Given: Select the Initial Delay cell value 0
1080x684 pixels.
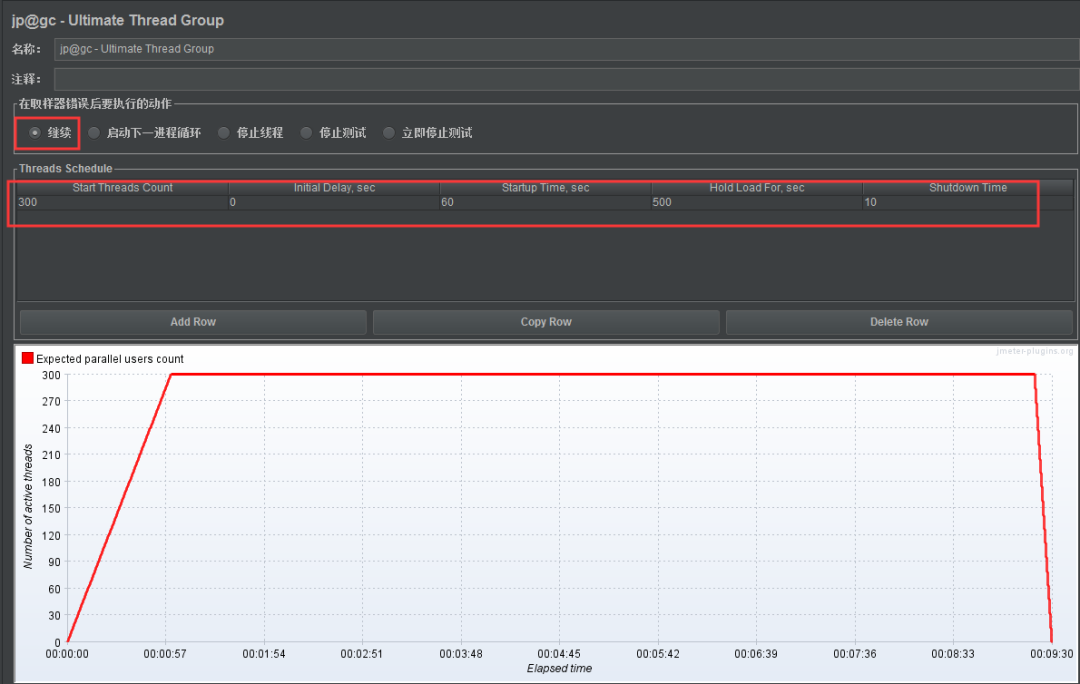Looking at the screenshot, I should (x=334, y=203).
